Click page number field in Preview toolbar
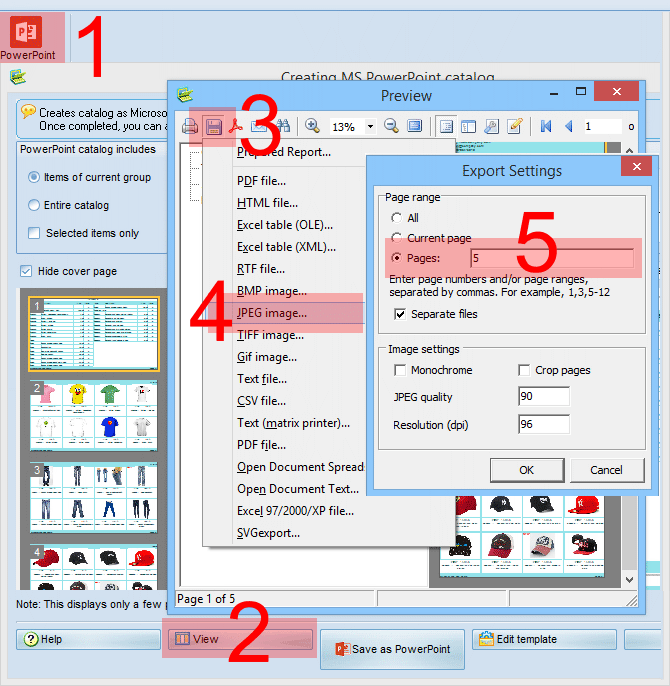 coord(602,126)
